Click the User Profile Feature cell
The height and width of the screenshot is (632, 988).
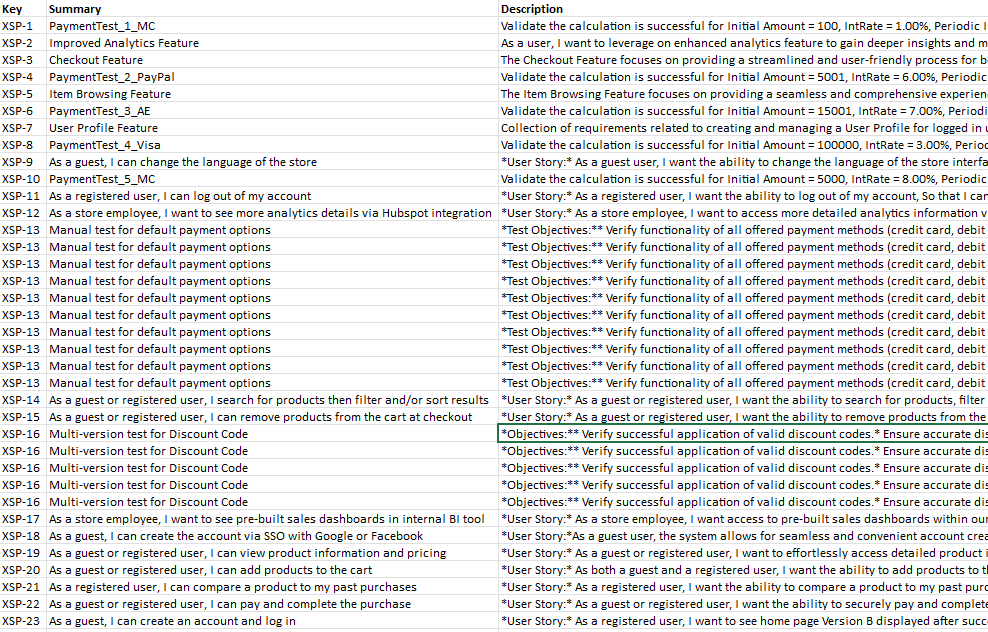[104, 128]
